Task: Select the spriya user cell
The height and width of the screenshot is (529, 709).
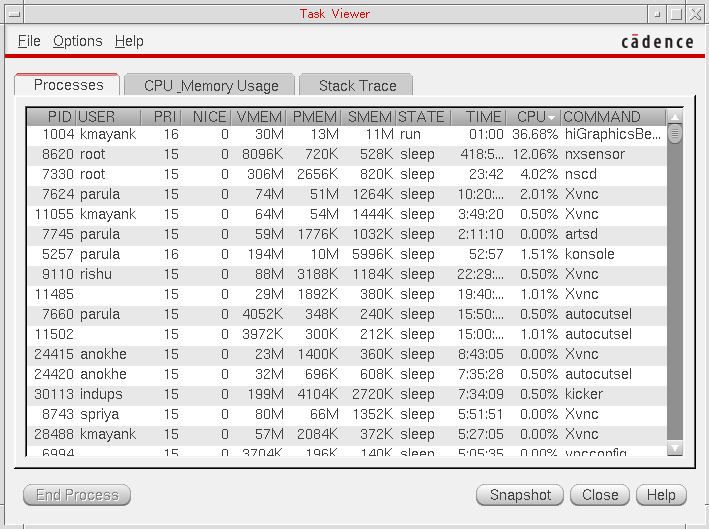Action: (99, 414)
